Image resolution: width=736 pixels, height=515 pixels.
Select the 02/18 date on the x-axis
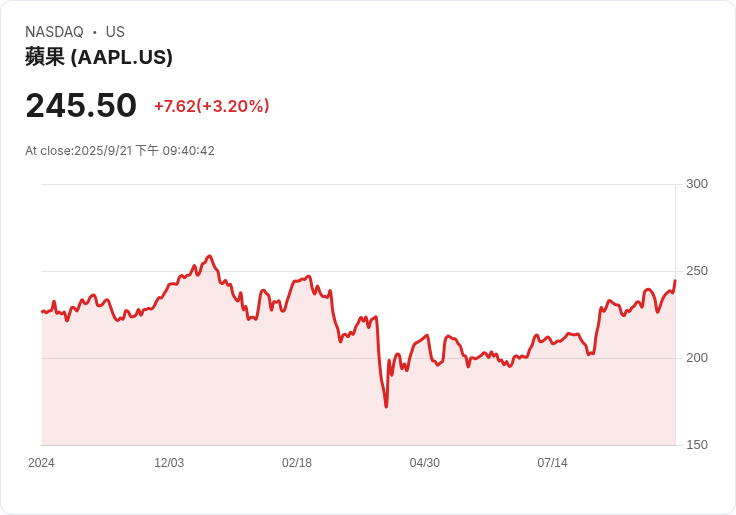coord(297,463)
